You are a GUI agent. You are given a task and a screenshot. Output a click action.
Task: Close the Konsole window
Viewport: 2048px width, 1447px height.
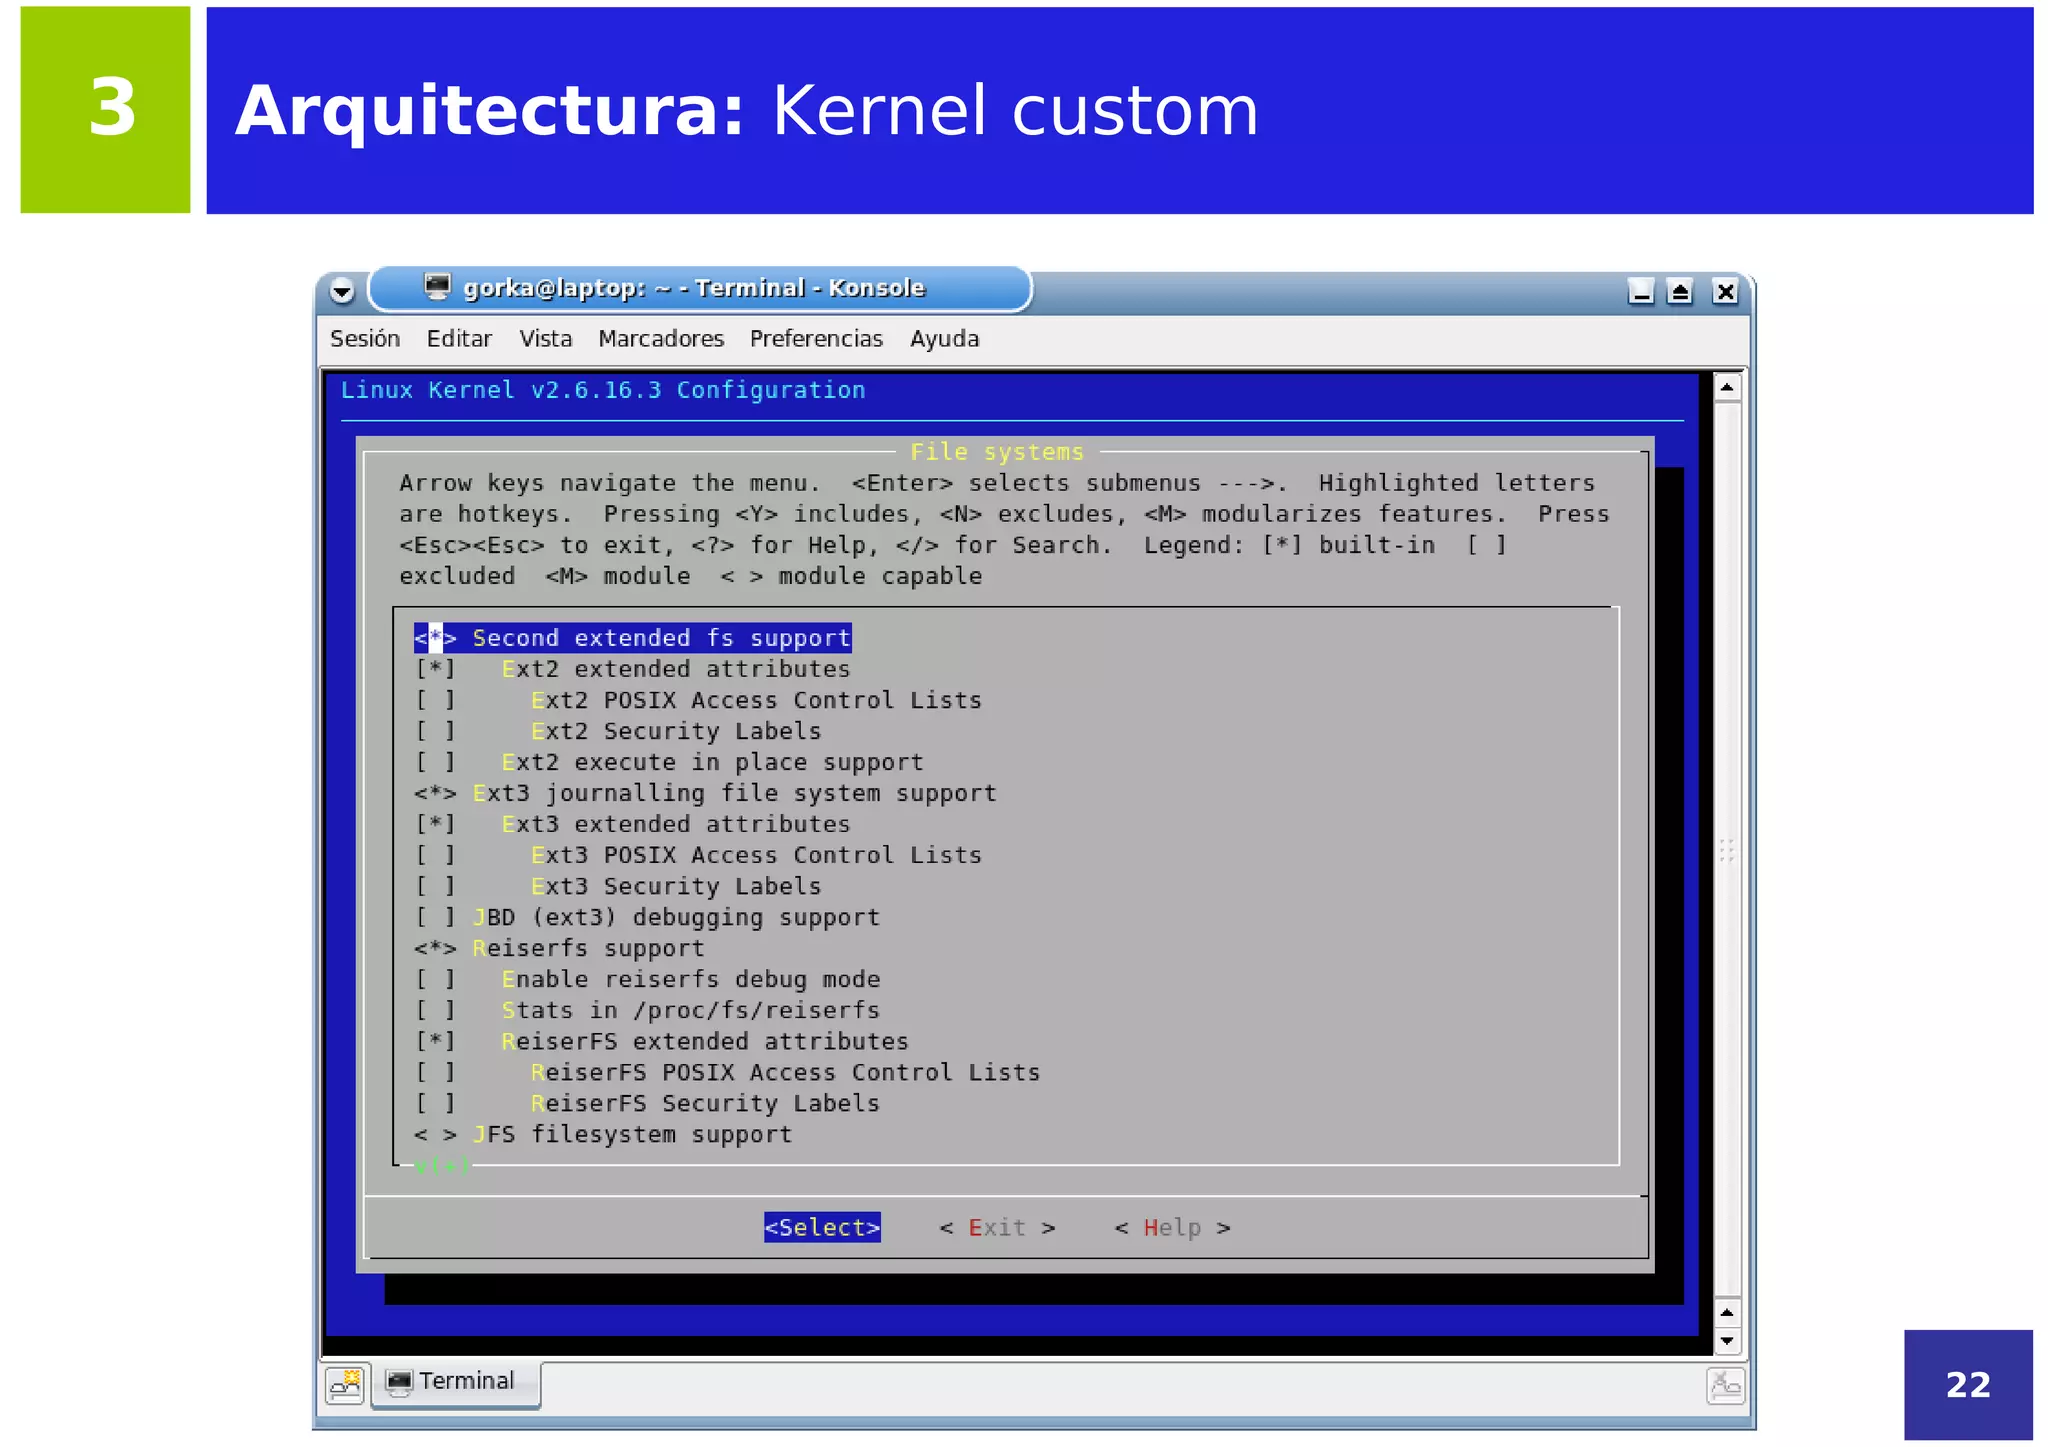pos(1725,291)
